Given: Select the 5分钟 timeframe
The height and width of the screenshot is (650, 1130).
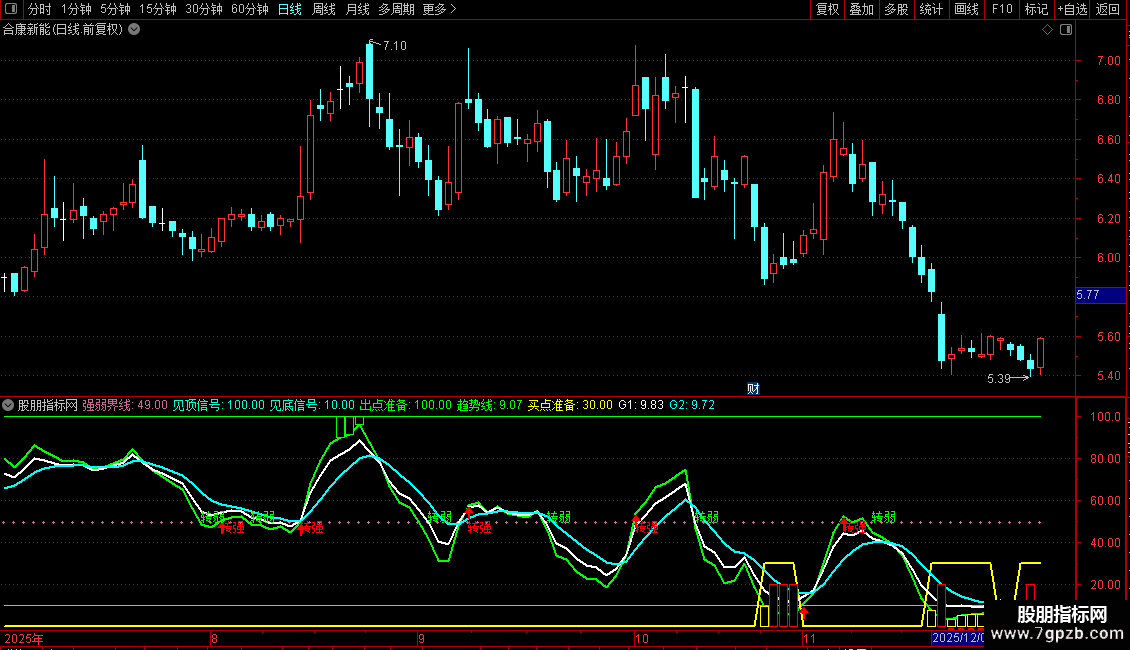Looking at the screenshot, I should point(115,9).
